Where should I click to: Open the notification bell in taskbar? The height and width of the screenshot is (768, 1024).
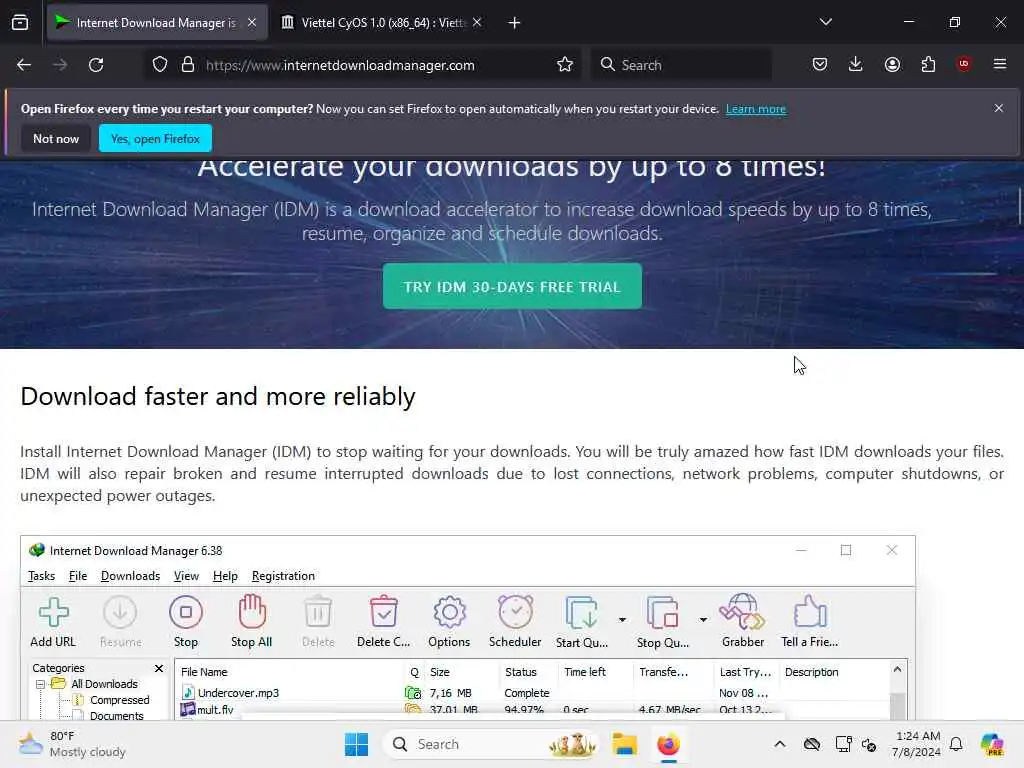click(956, 744)
